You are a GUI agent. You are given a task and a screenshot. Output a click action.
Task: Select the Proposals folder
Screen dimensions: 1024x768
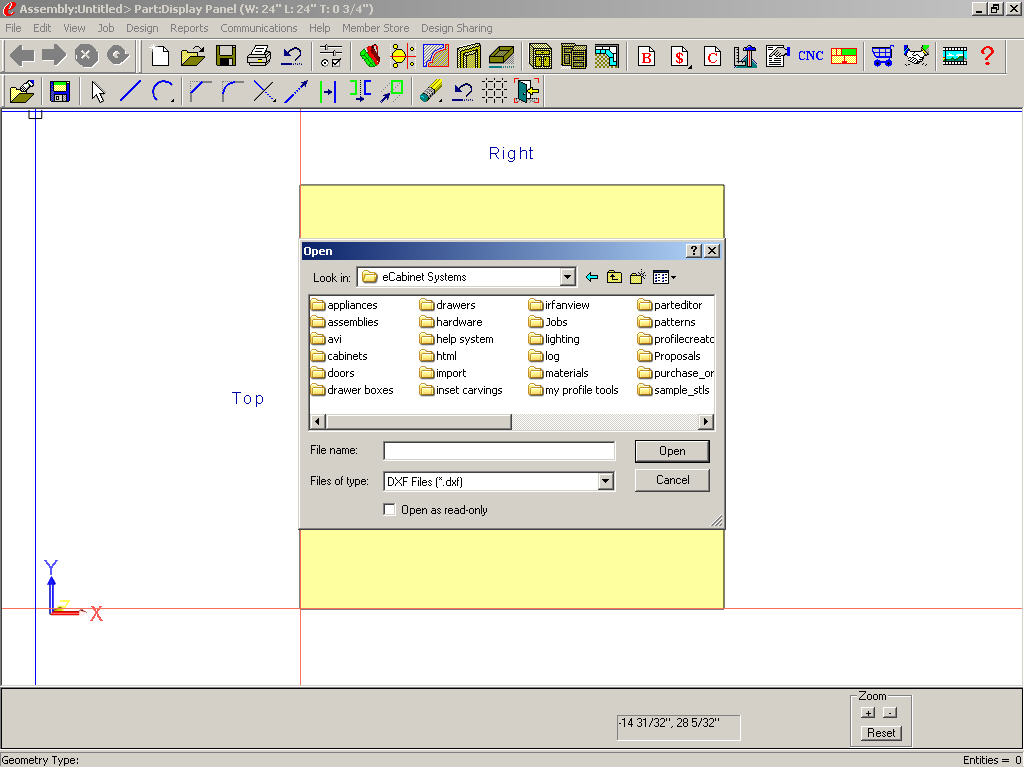pyautogui.click(x=669, y=356)
